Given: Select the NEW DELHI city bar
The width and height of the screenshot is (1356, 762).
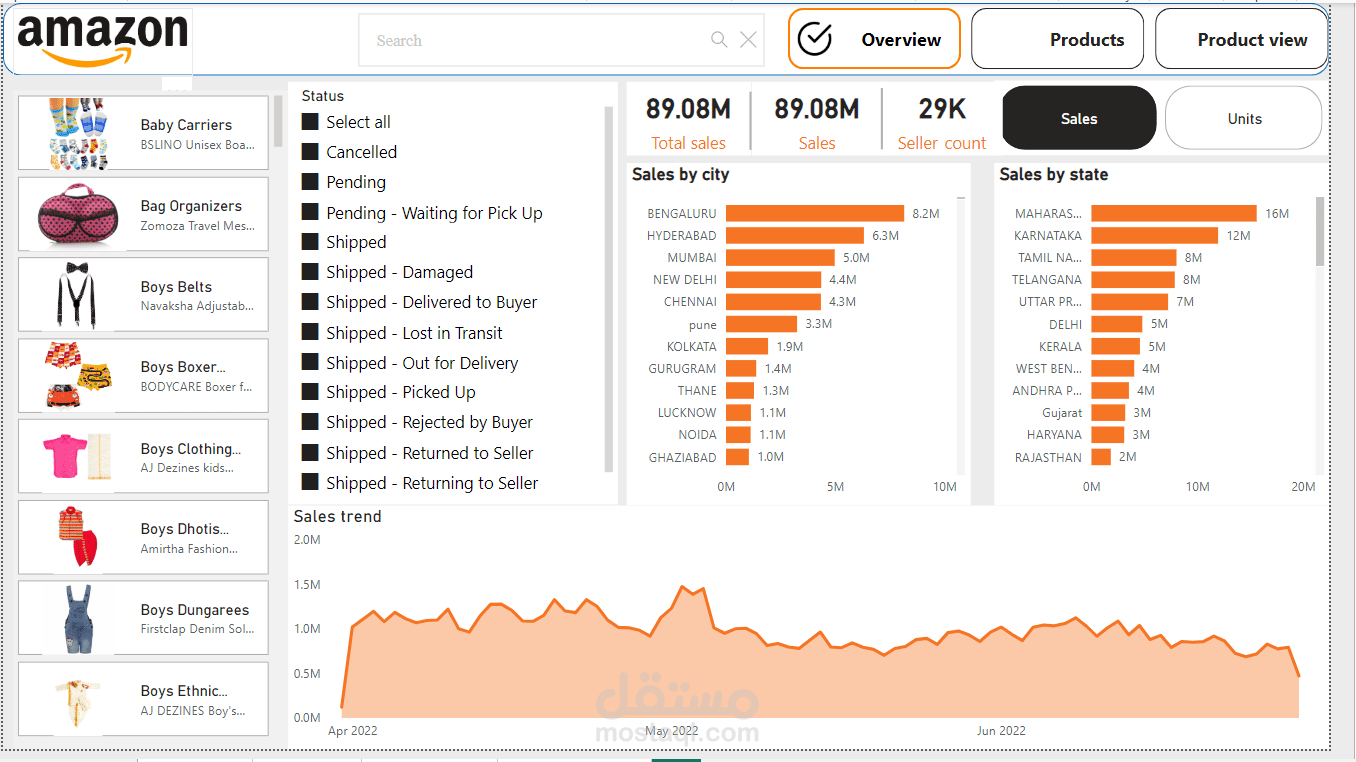Looking at the screenshot, I should pos(774,279).
